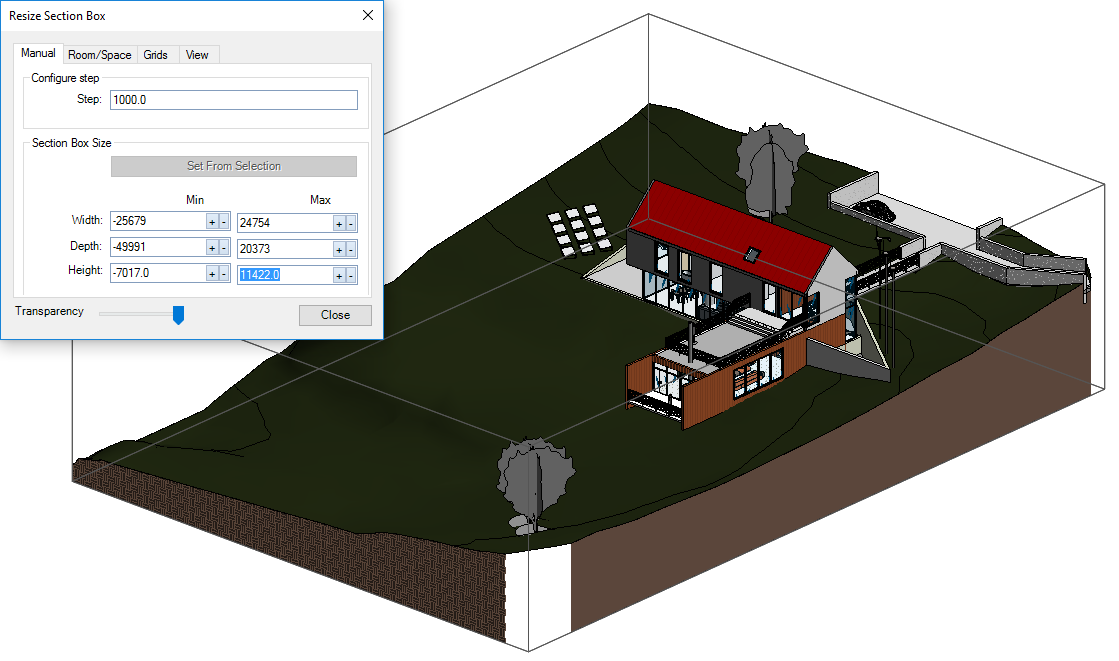Select the View tab
Viewport: 1119px width, 661px height.
tap(197, 54)
